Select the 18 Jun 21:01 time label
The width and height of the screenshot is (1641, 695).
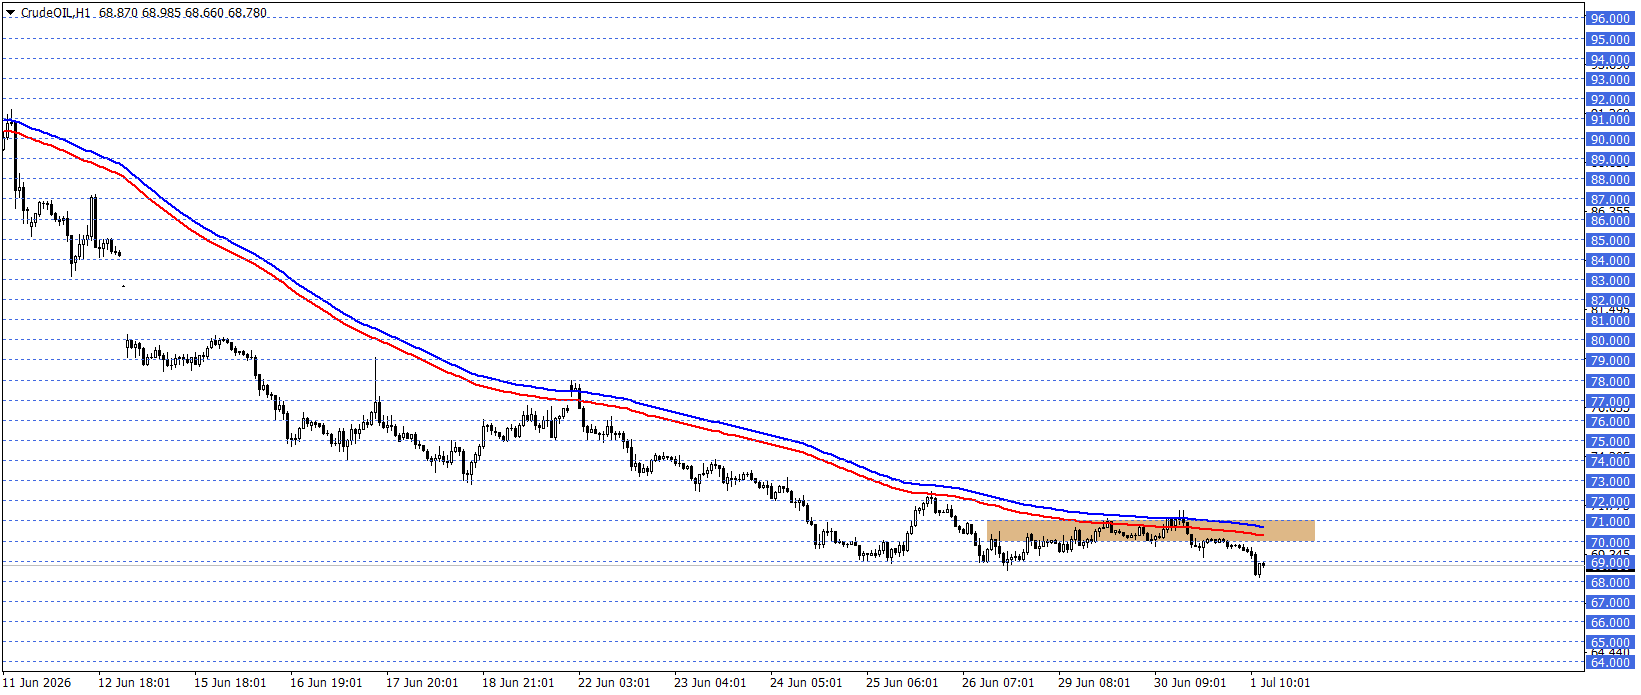(518, 683)
